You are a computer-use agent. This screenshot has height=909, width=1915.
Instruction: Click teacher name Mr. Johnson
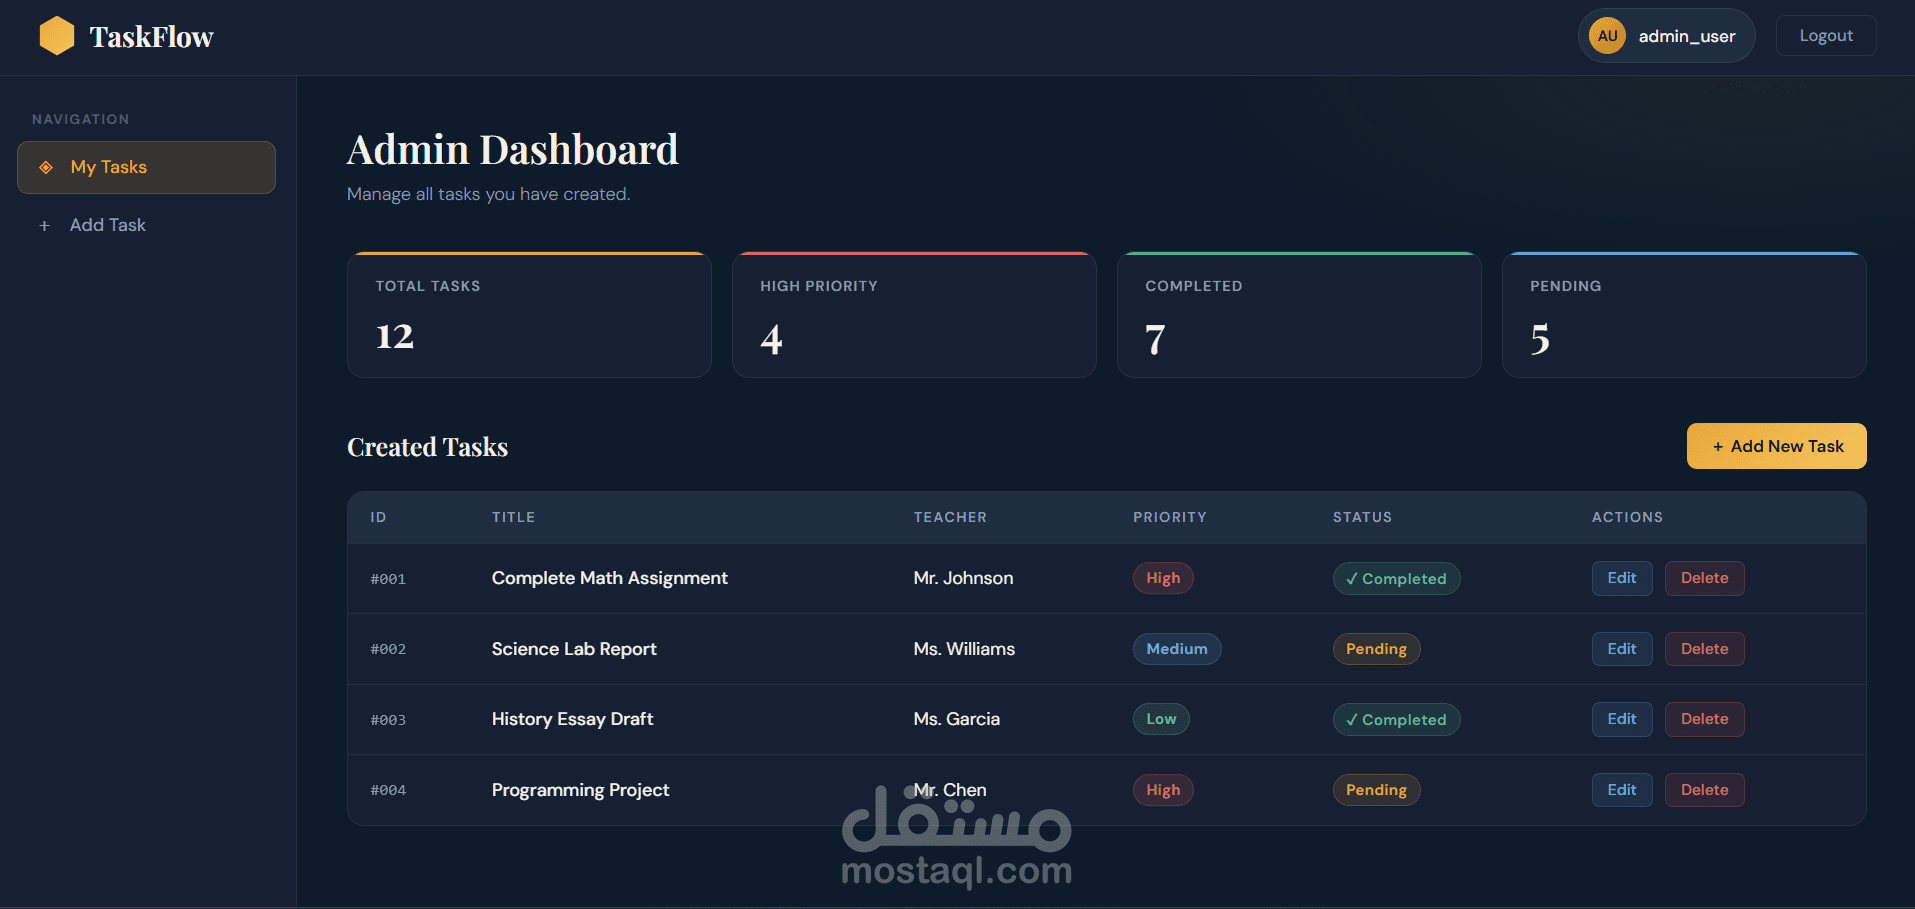pos(963,578)
